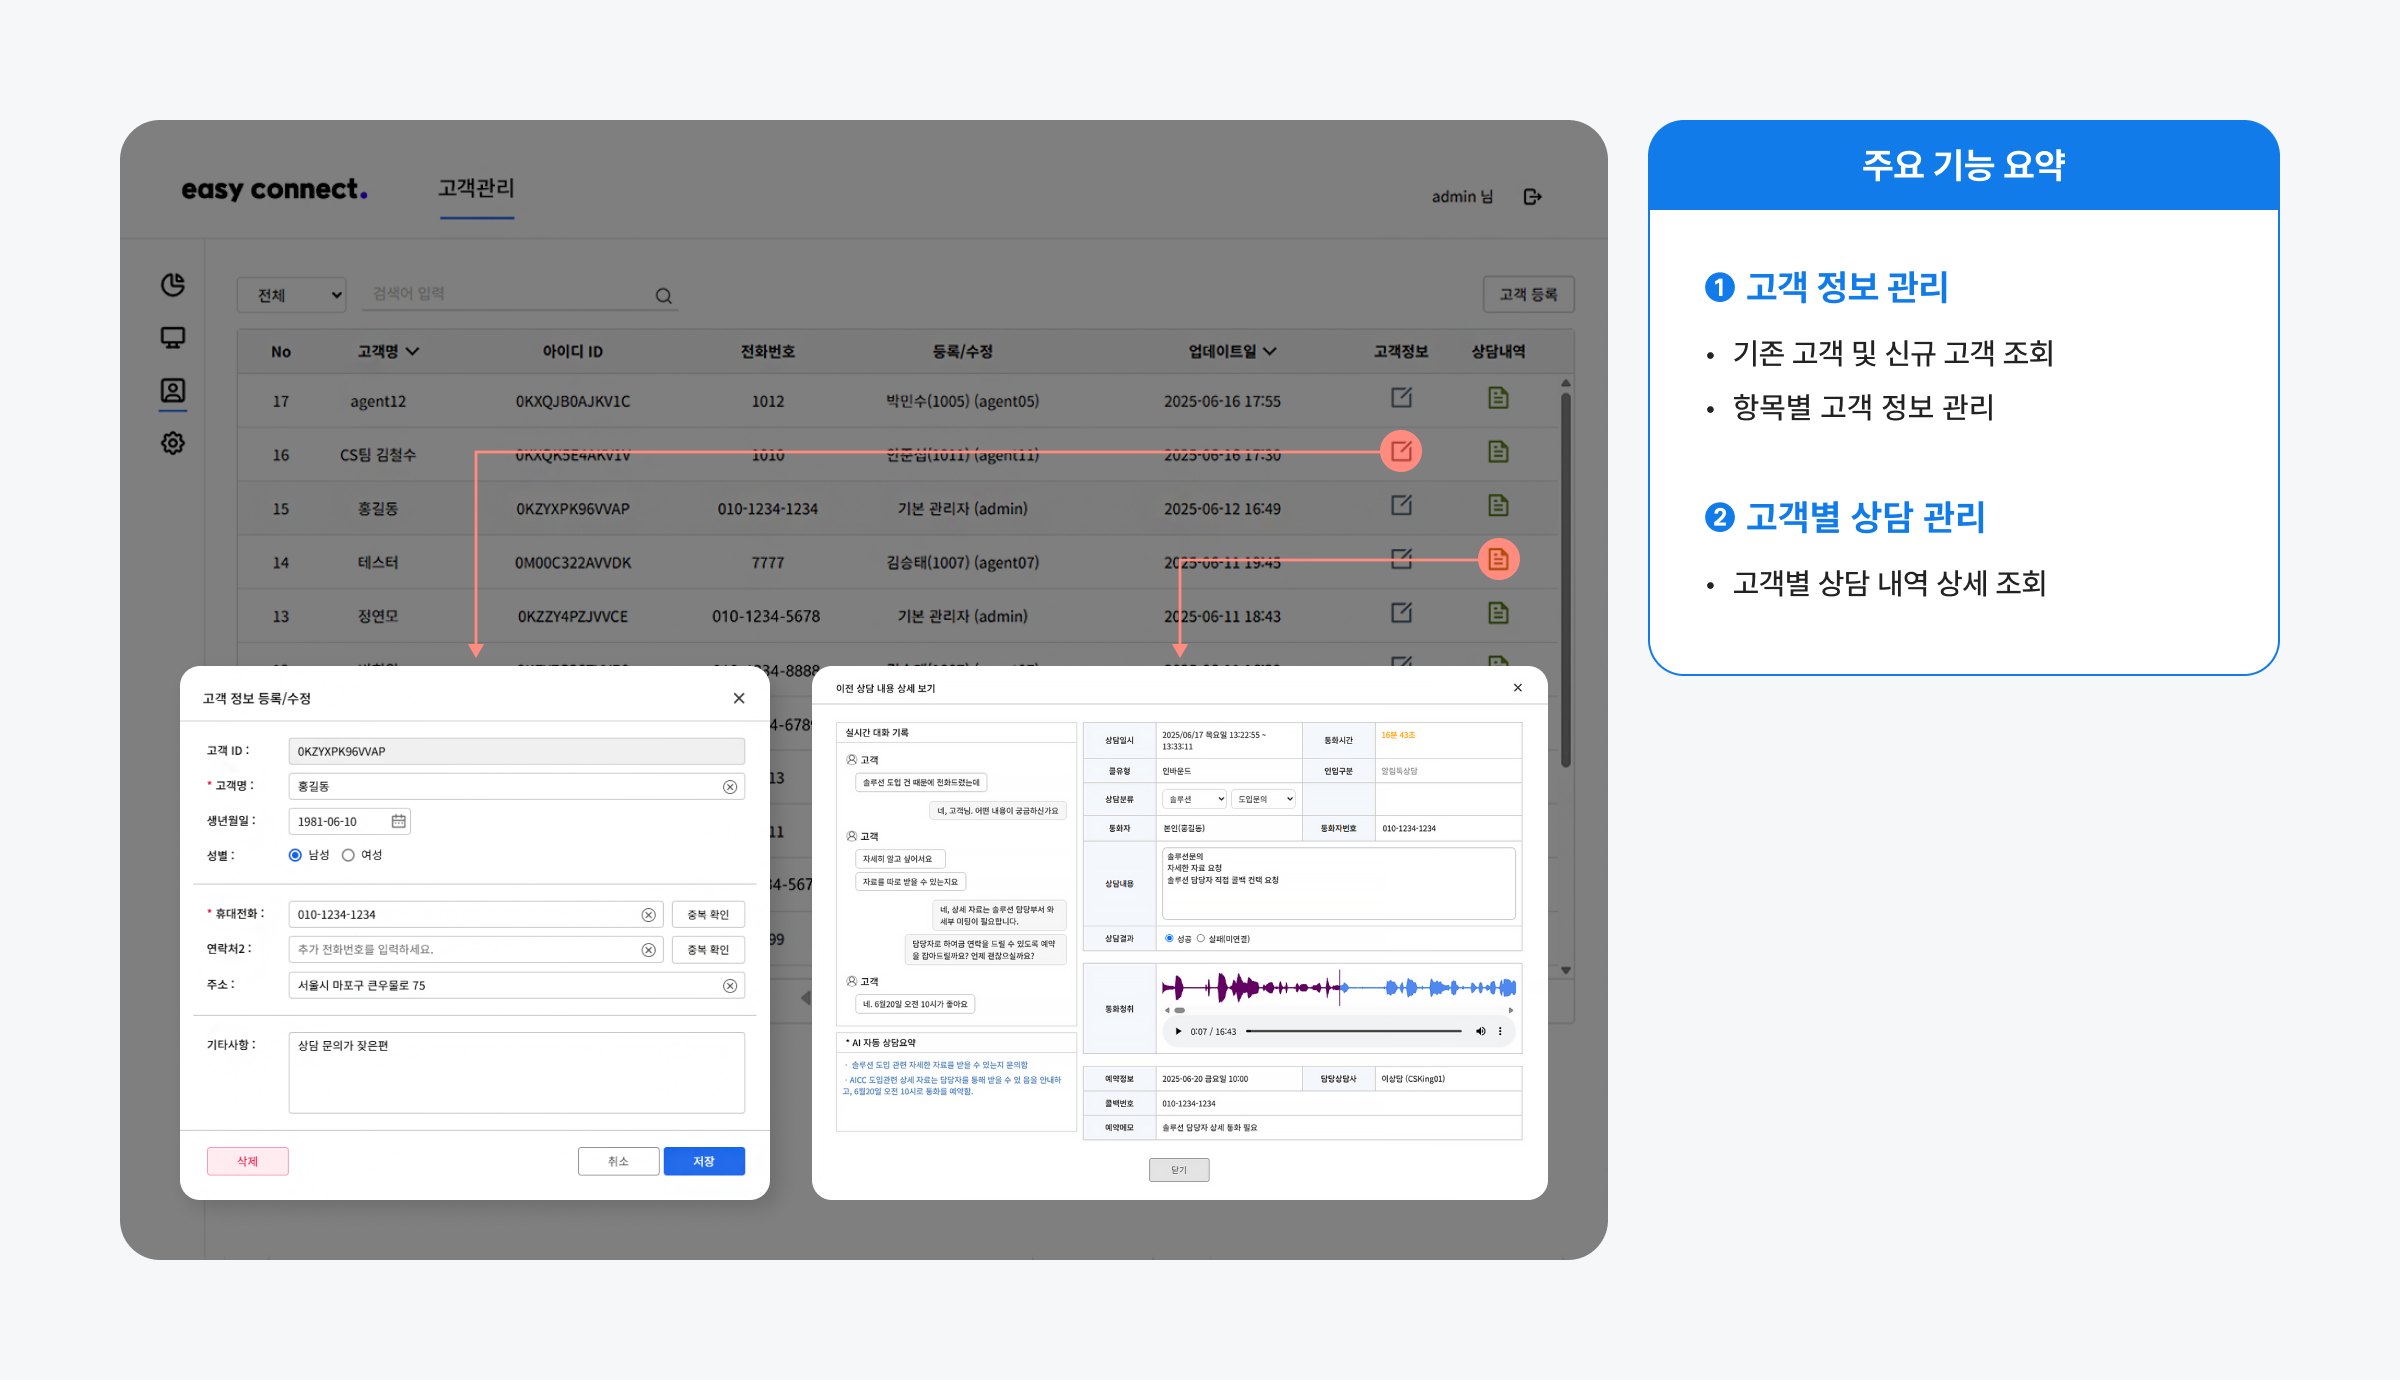Screen dimensions: 2400x1380
Task: Expand the 솔루션 consultation category dropdown
Action: coord(1194,799)
